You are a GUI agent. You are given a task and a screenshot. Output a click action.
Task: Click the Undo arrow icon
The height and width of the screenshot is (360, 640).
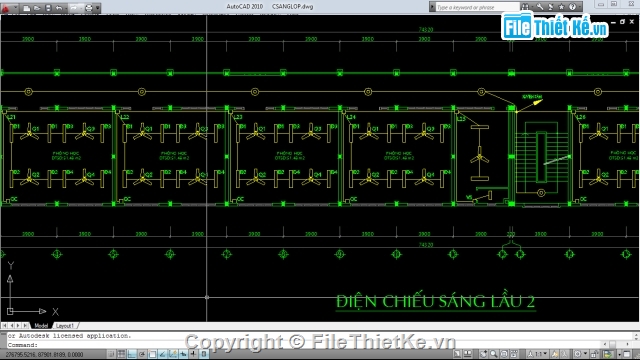(x=59, y=8)
